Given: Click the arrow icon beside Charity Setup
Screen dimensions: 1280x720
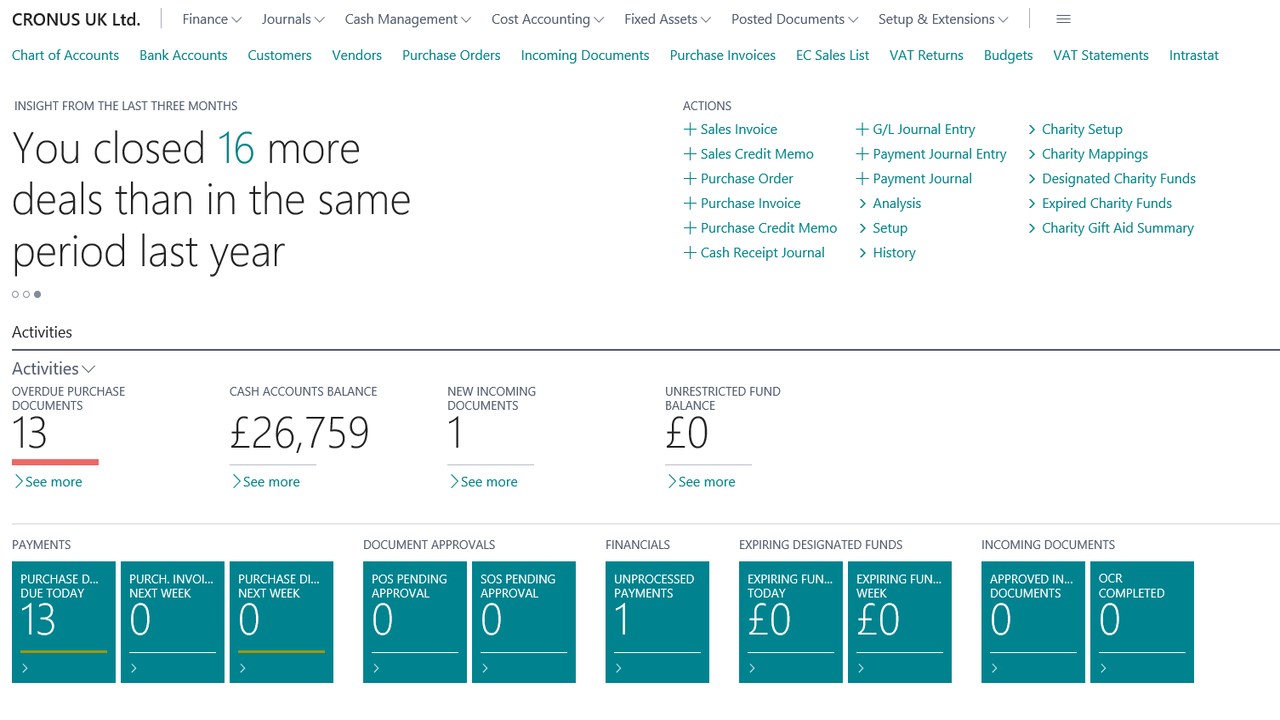Looking at the screenshot, I should tap(1033, 129).
